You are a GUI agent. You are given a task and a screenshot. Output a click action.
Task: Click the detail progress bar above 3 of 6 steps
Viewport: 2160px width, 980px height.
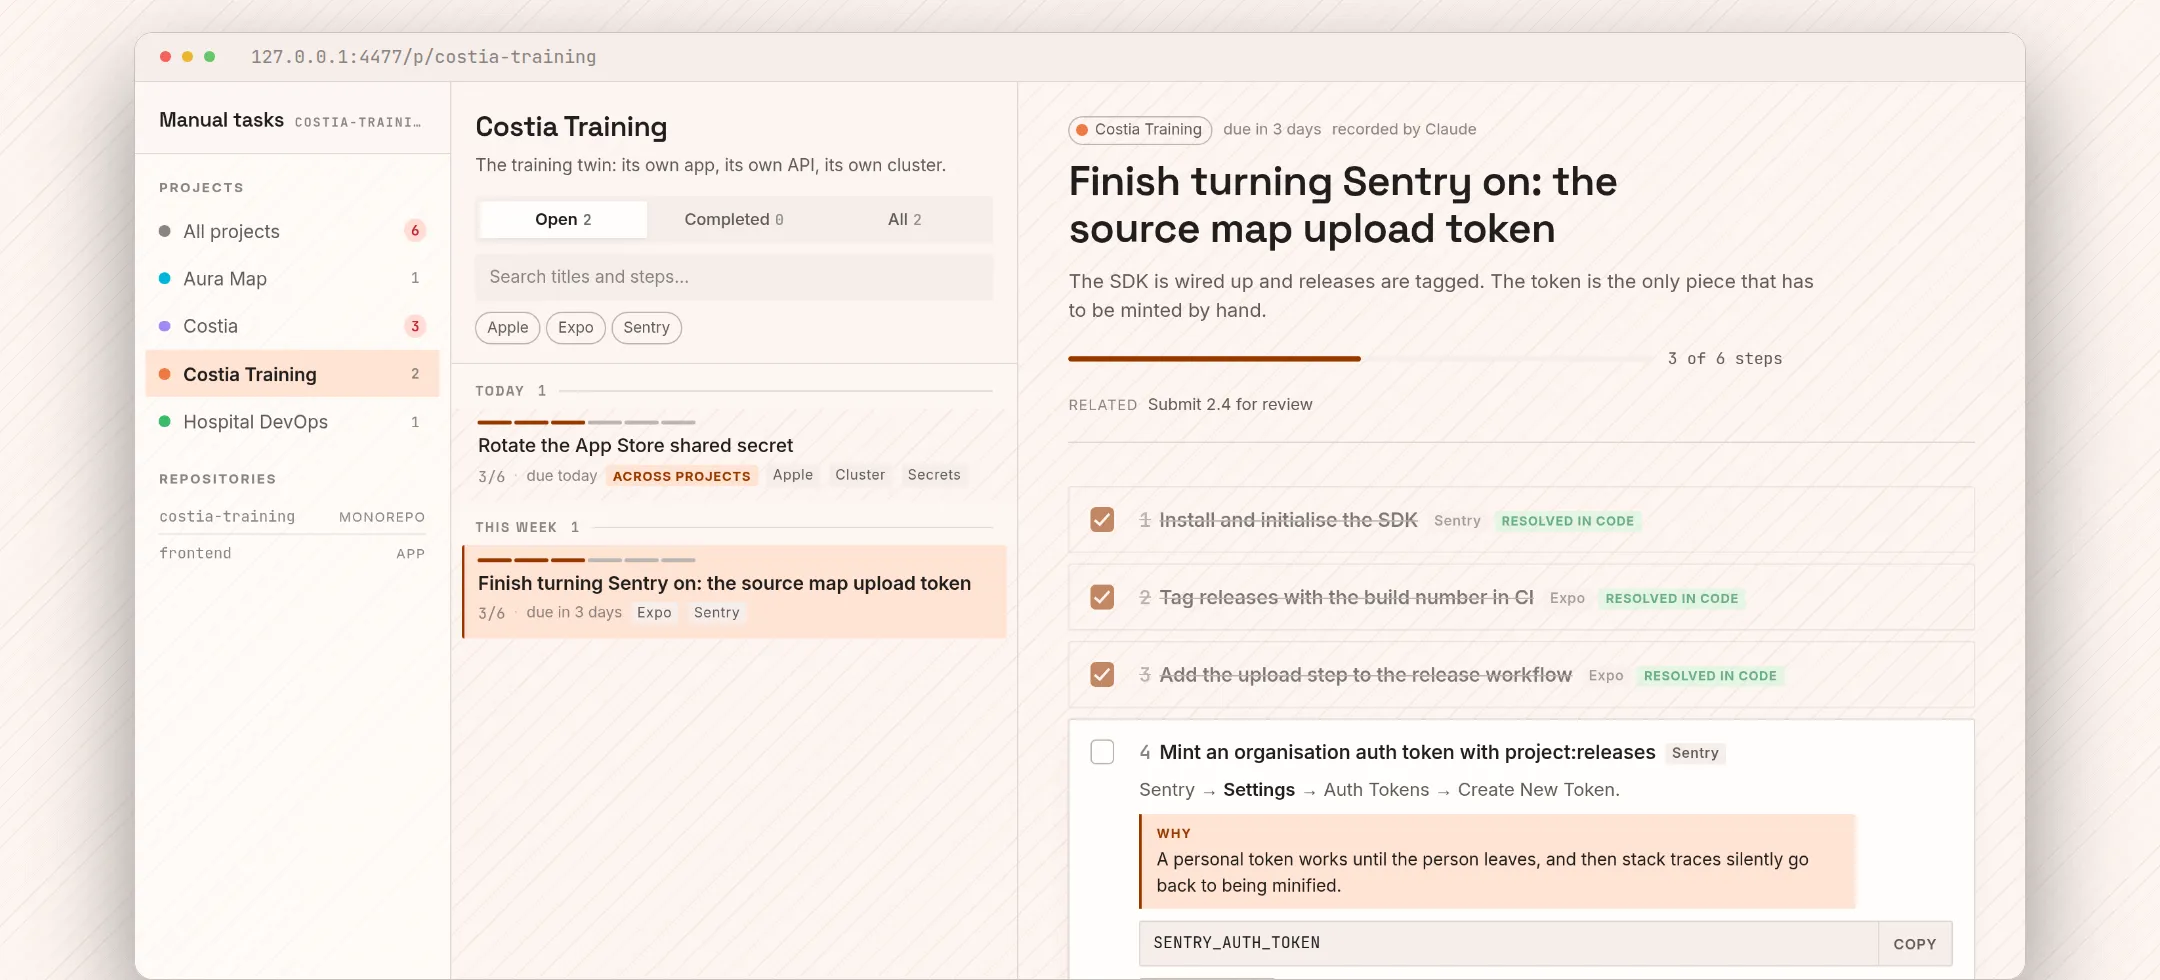tap(1360, 358)
